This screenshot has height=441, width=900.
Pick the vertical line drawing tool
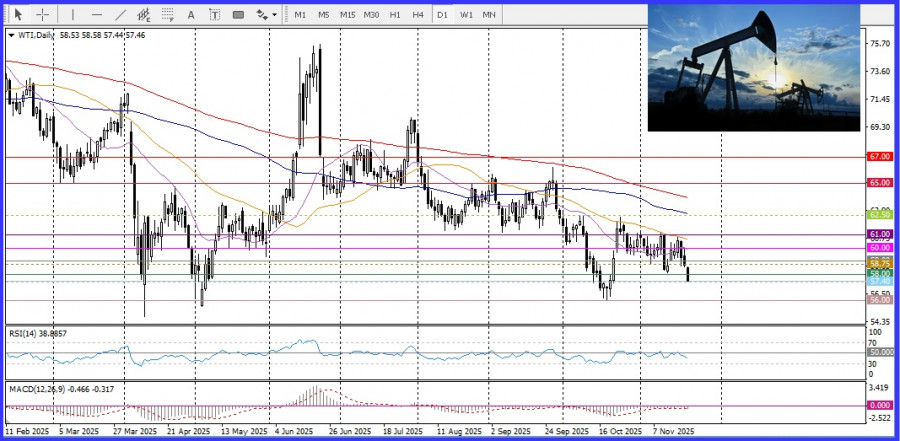click(72, 15)
